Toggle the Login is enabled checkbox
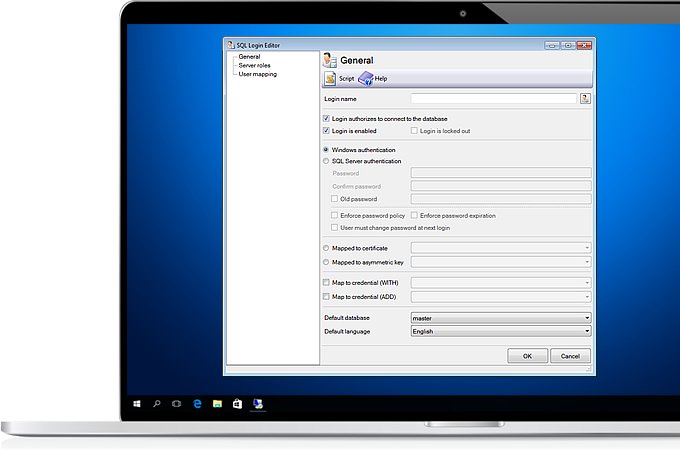The height and width of the screenshot is (450, 680). (x=326, y=130)
